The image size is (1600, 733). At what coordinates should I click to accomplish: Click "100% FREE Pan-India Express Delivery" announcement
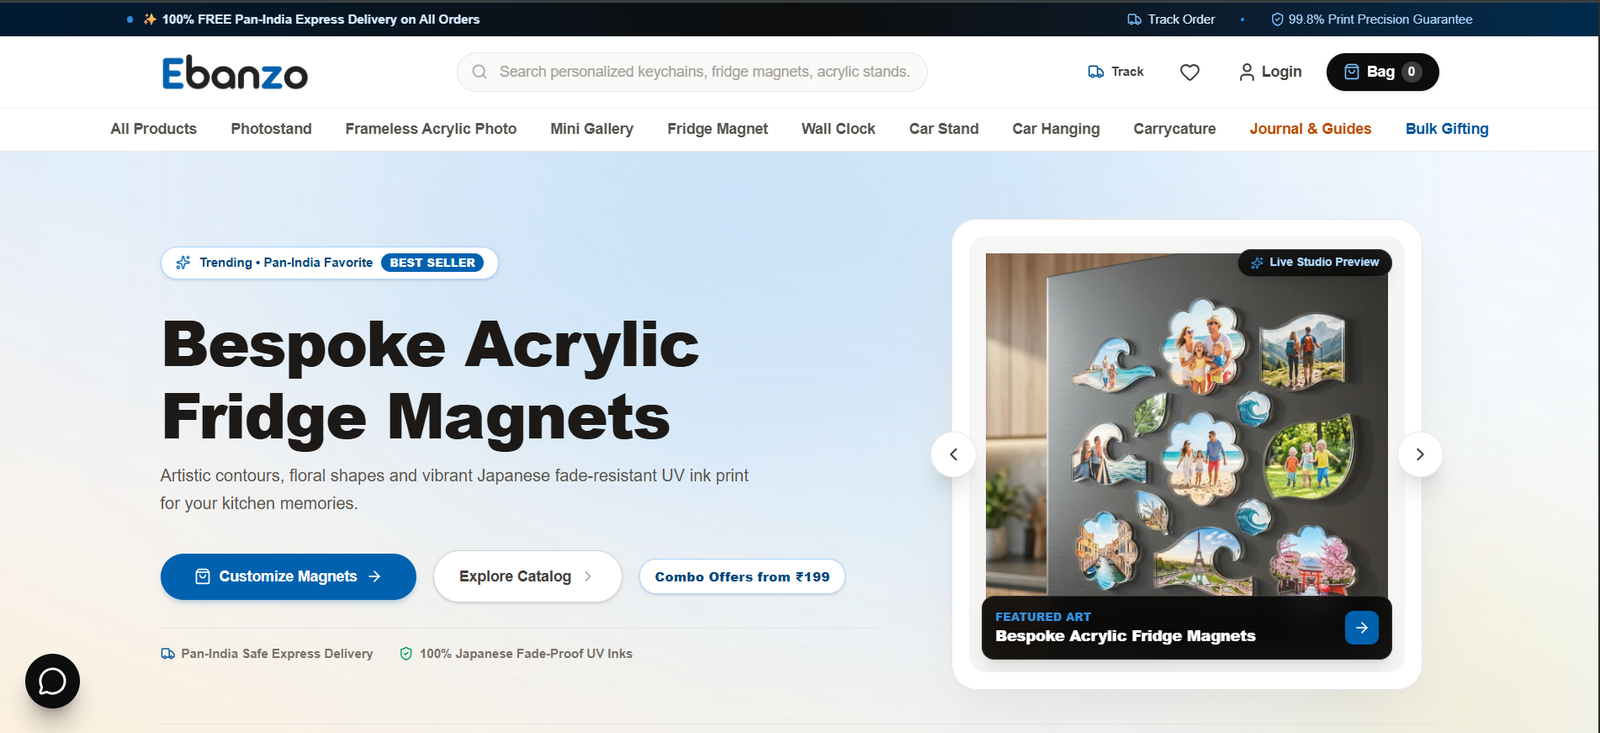point(321,19)
